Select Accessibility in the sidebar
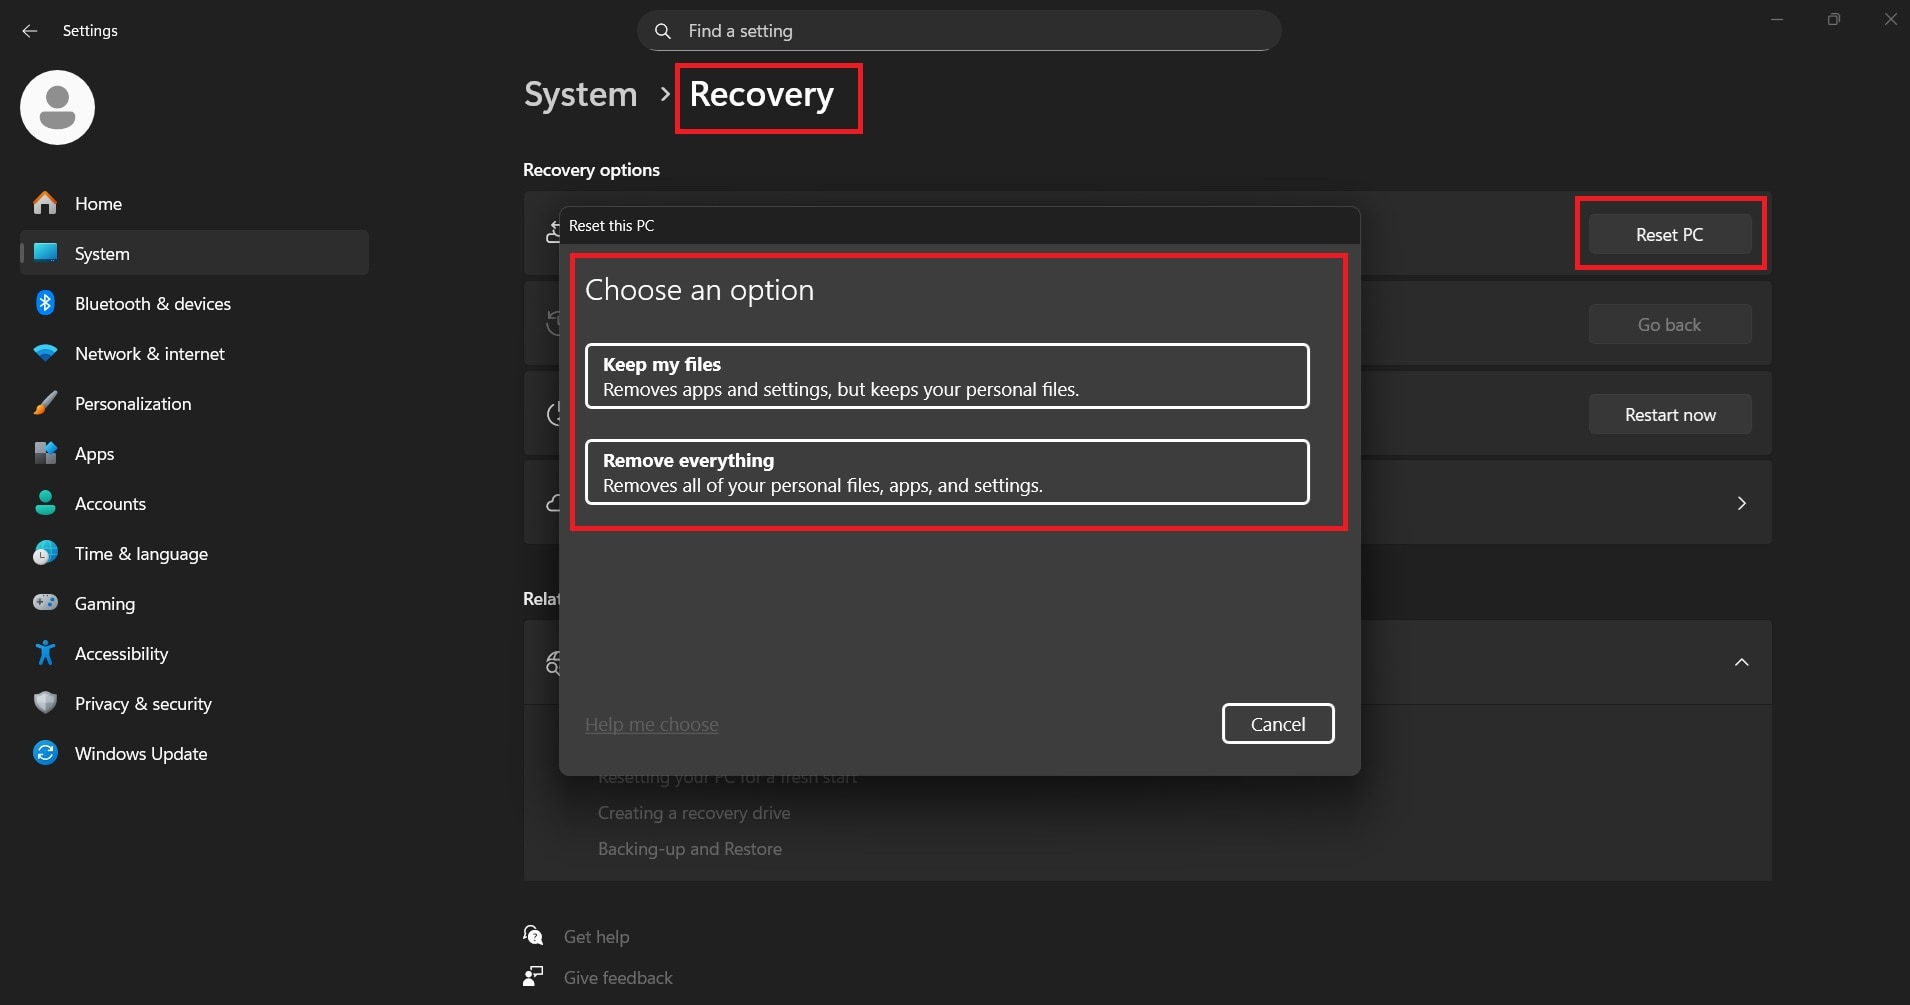Image resolution: width=1910 pixels, height=1005 pixels. 121,653
